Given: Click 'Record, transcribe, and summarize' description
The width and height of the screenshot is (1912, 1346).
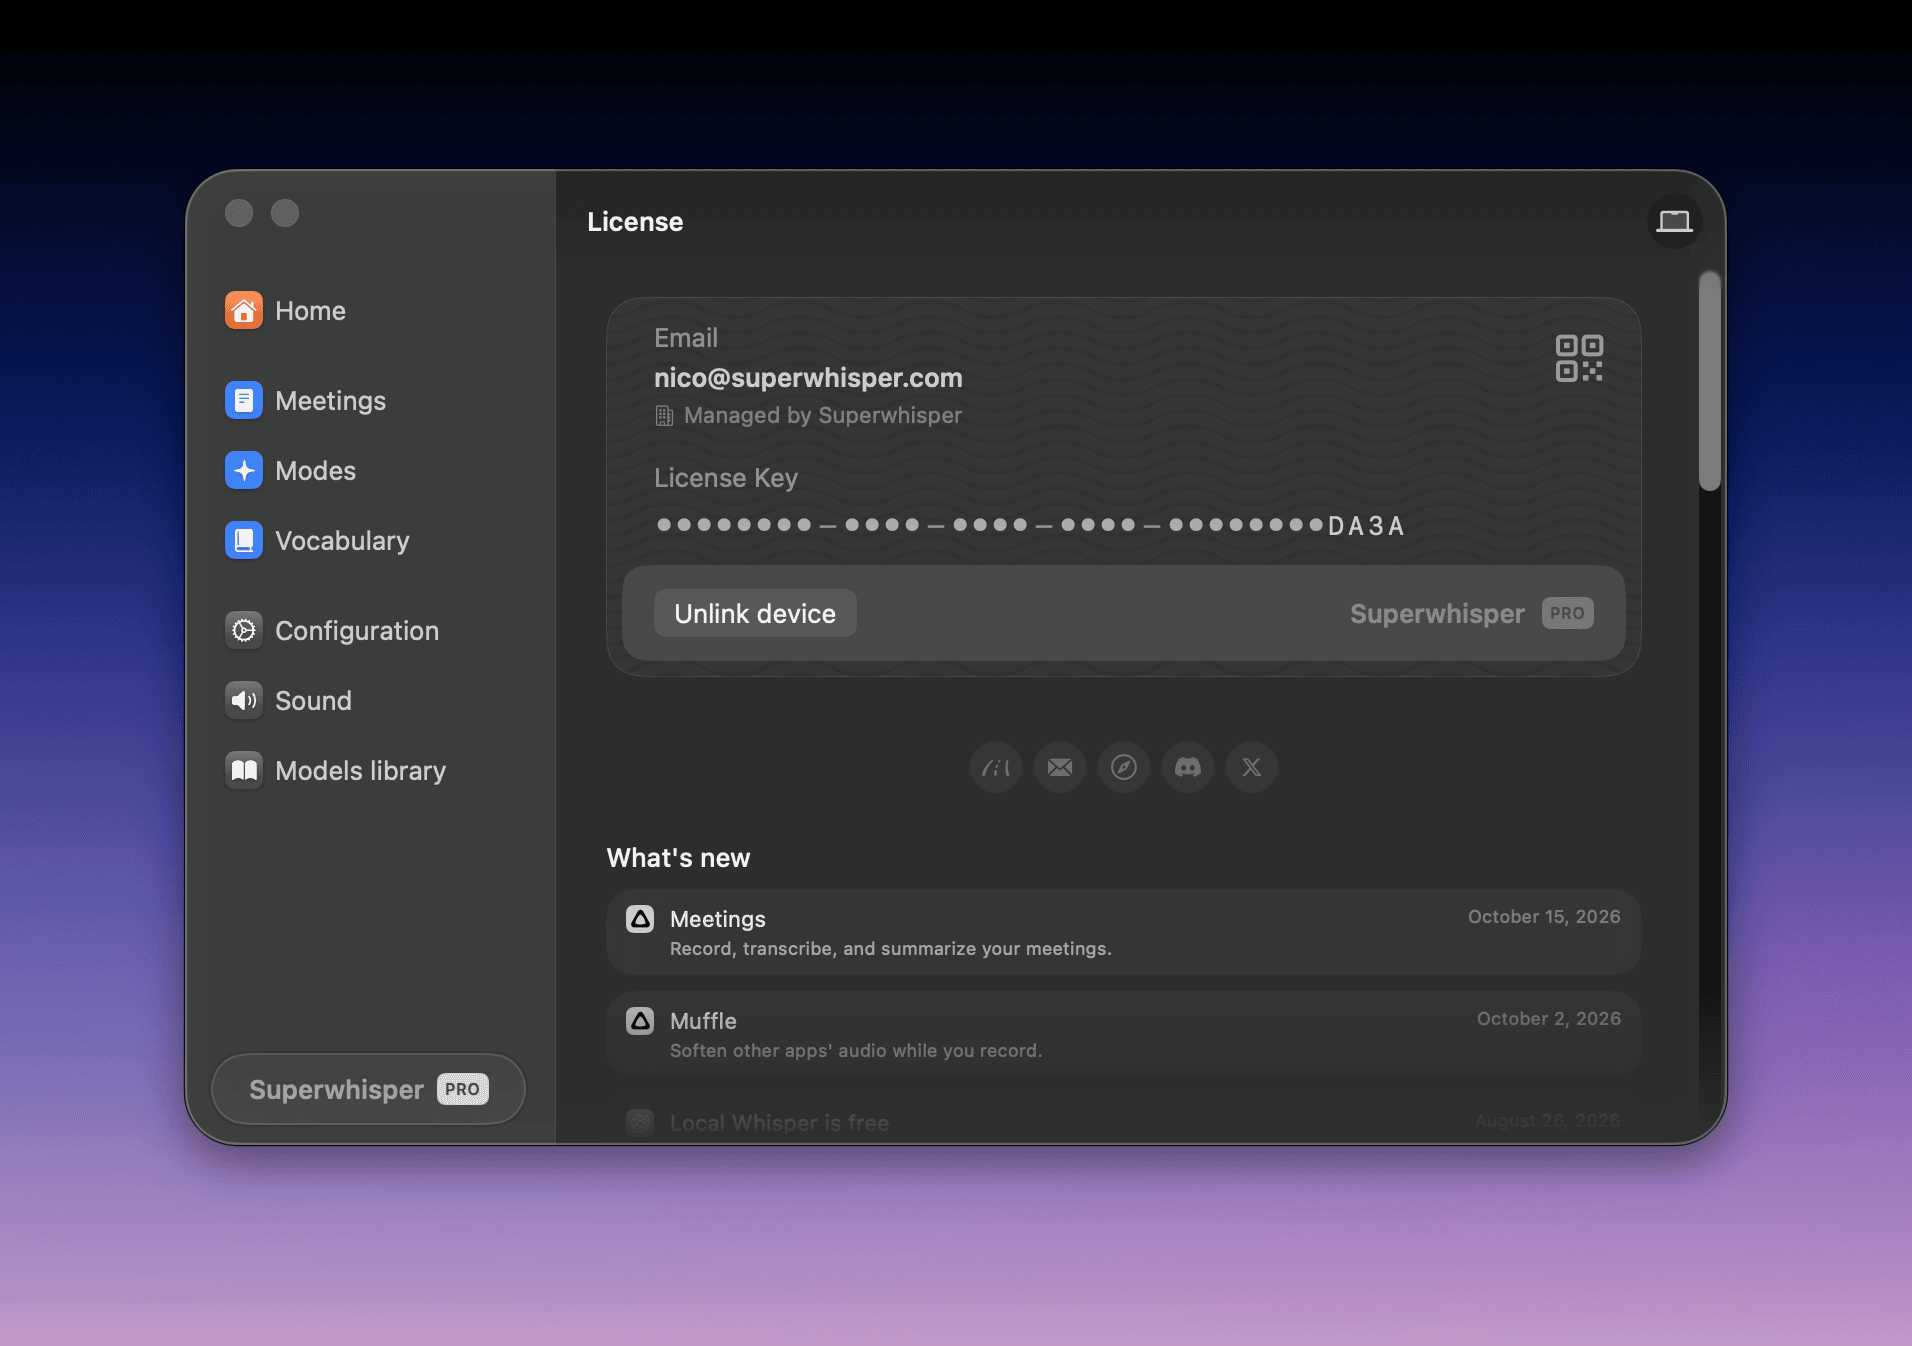Looking at the screenshot, I should tap(891, 949).
